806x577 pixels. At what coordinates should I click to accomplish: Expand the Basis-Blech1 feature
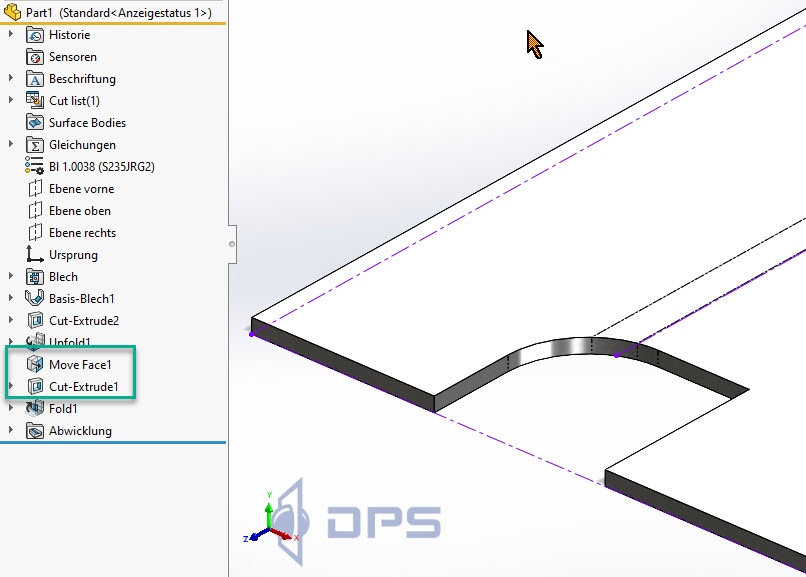11,297
